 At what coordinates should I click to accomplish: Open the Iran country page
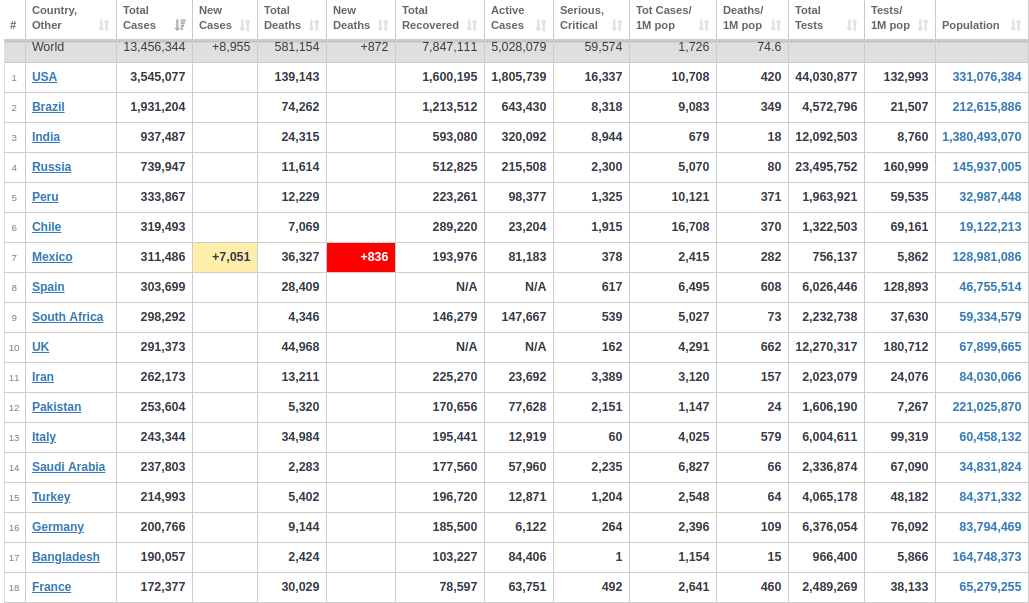[x=43, y=377]
